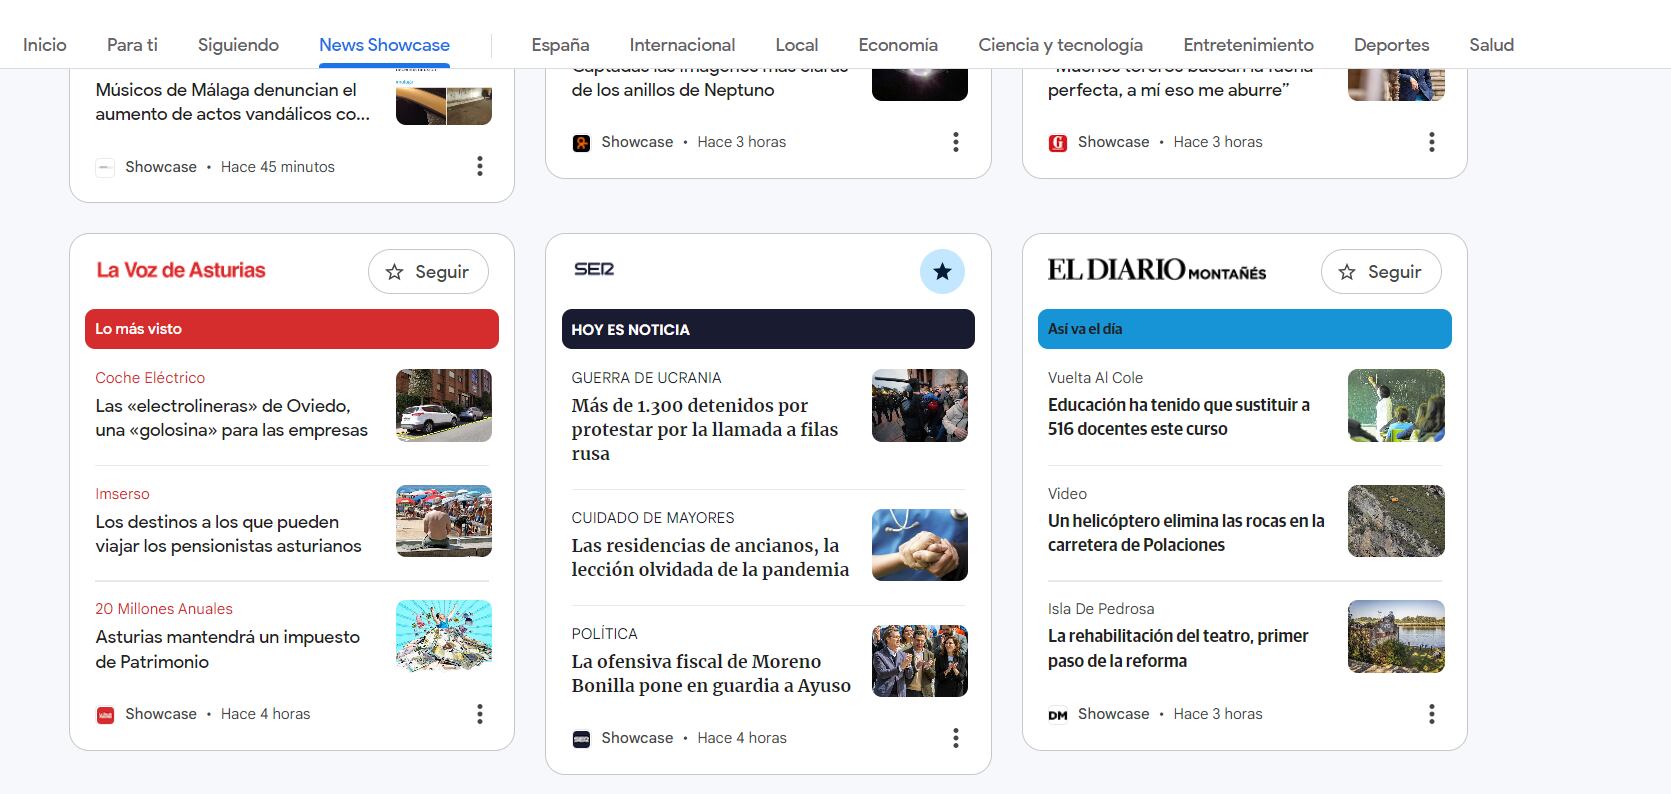Open options menu for anillos de Neptuno card
Viewport: 1671px width, 794px height.
tap(956, 142)
